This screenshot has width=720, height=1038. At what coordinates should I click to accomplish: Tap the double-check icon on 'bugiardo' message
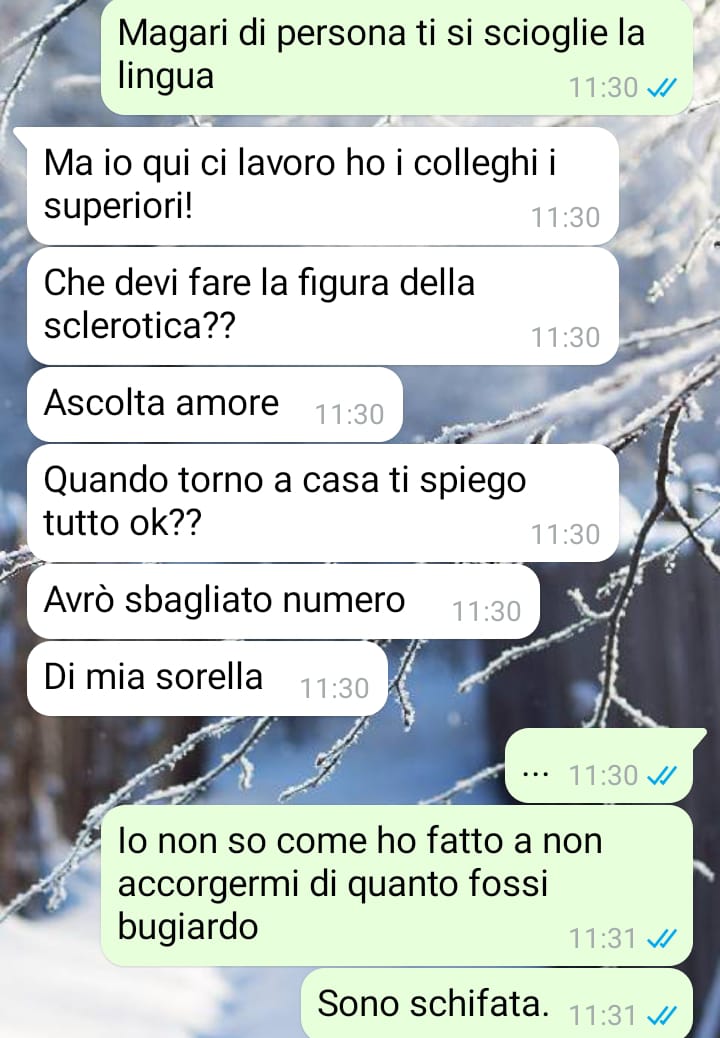(661, 938)
